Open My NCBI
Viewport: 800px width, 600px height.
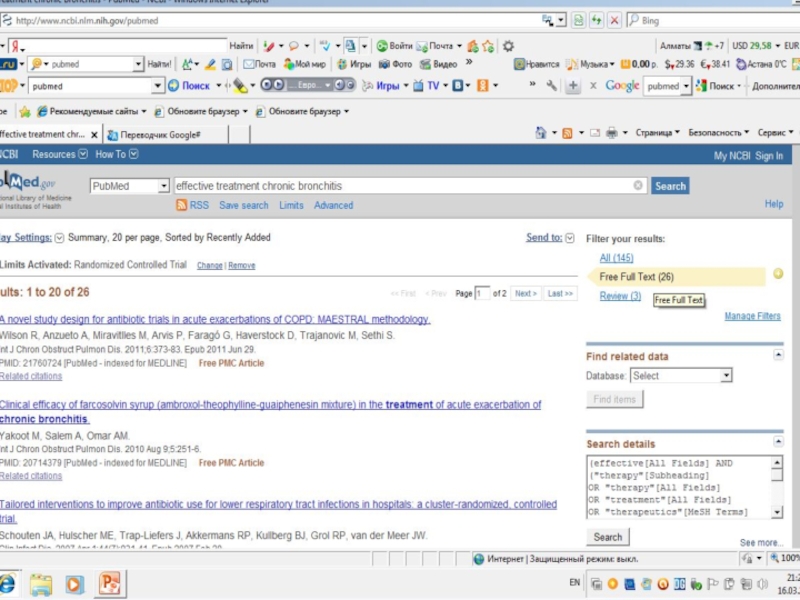(732, 156)
